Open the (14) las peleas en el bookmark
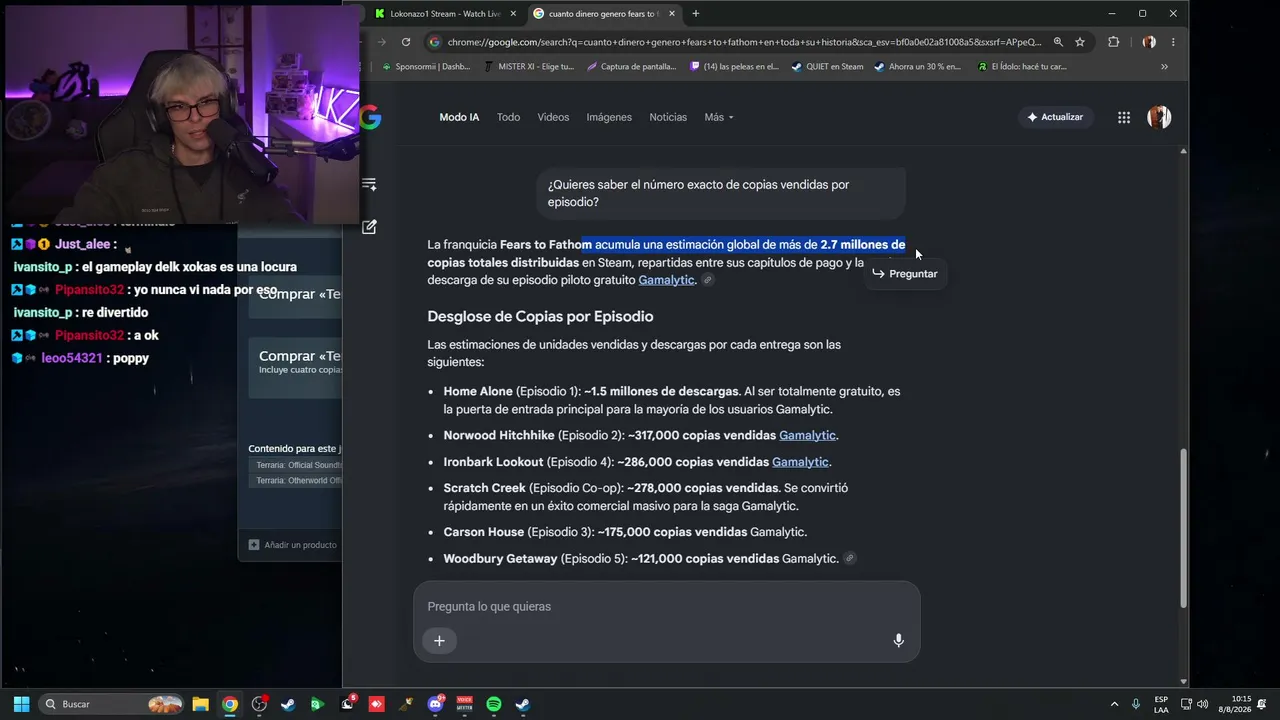The width and height of the screenshot is (1280, 720). click(x=734, y=67)
